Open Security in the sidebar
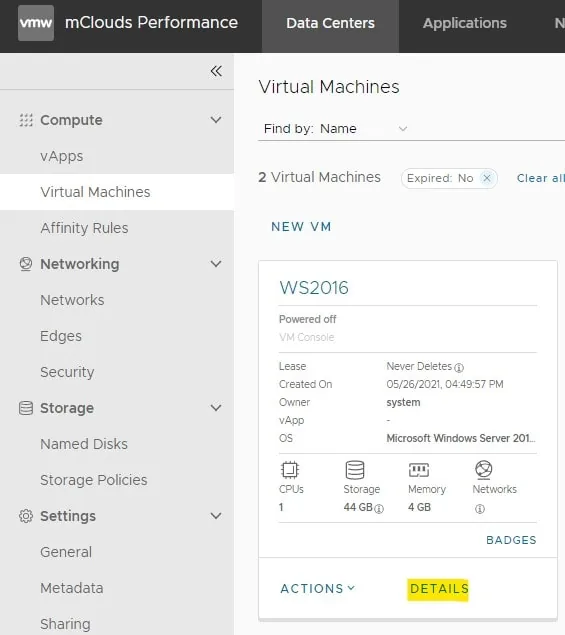The width and height of the screenshot is (565, 635). 117,372
